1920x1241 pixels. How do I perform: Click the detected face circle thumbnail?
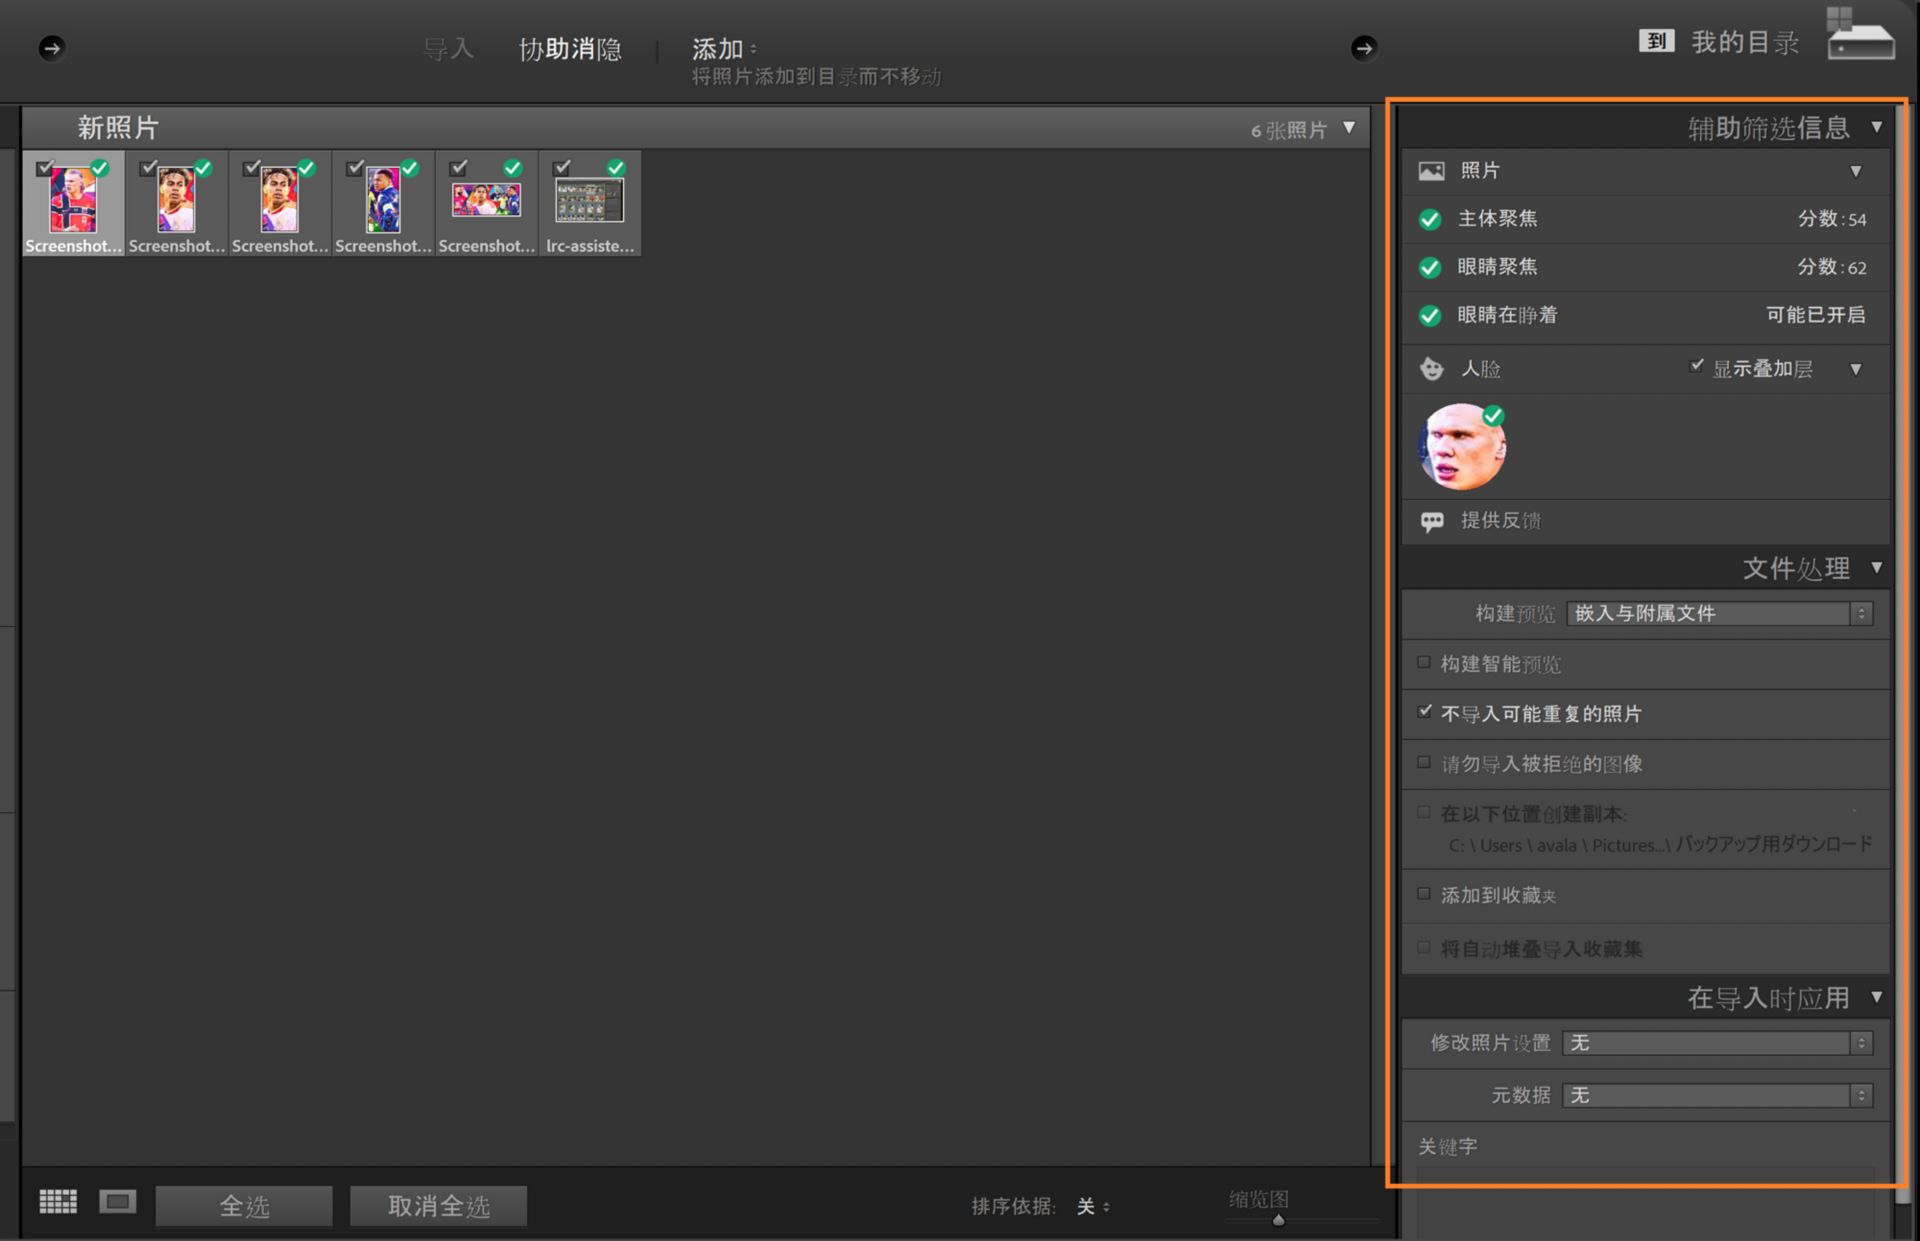(1461, 446)
